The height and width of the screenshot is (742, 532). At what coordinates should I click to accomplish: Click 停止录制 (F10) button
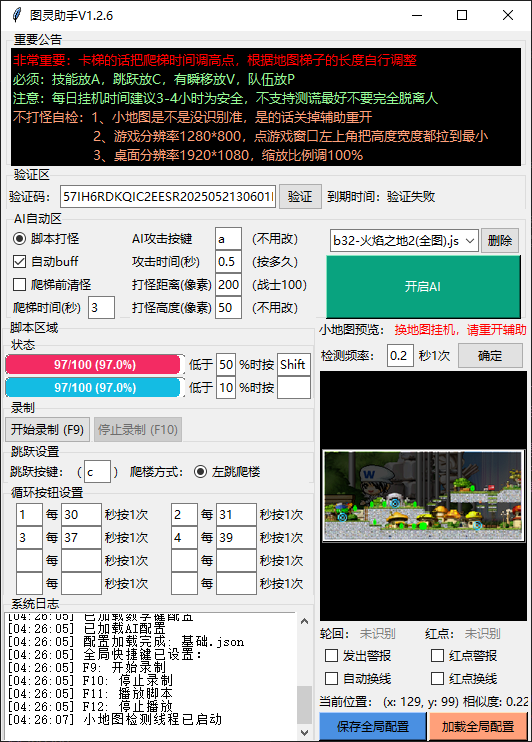coord(138,430)
